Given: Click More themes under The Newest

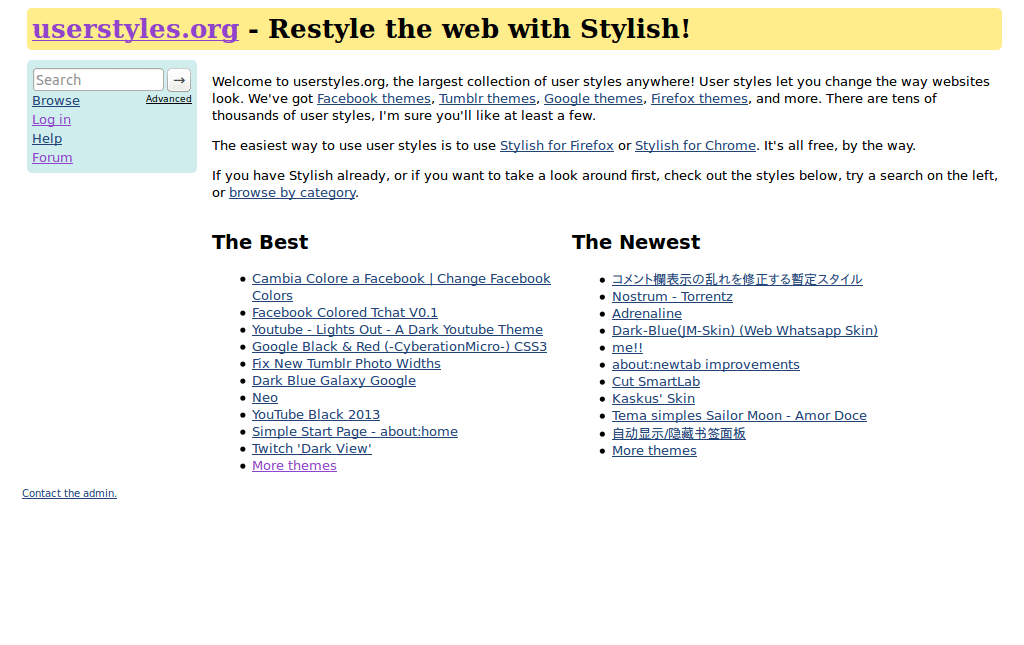Looking at the screenshot, I should click(654, 450).
